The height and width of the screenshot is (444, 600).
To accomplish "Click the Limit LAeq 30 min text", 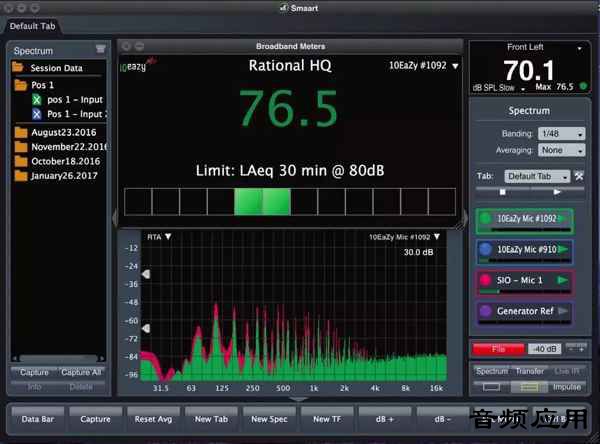I will tap(290, 170).
